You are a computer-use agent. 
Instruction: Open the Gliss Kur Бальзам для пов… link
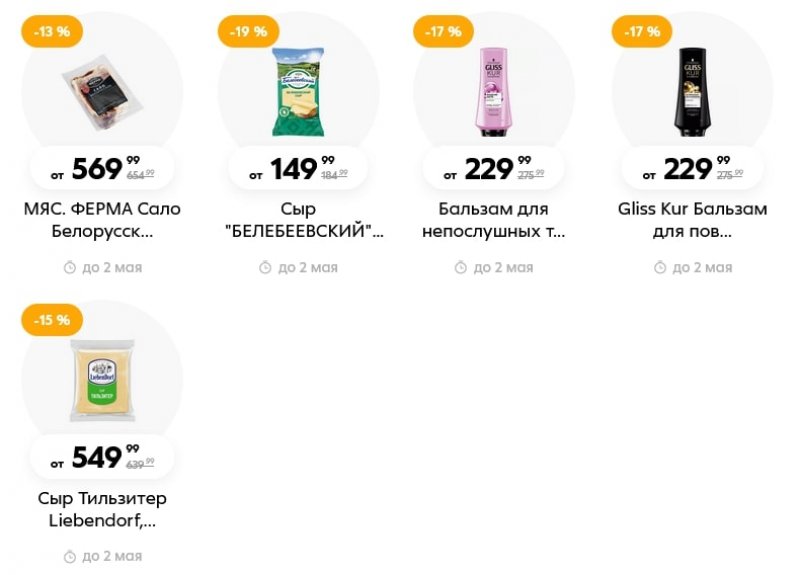[692, 220]
